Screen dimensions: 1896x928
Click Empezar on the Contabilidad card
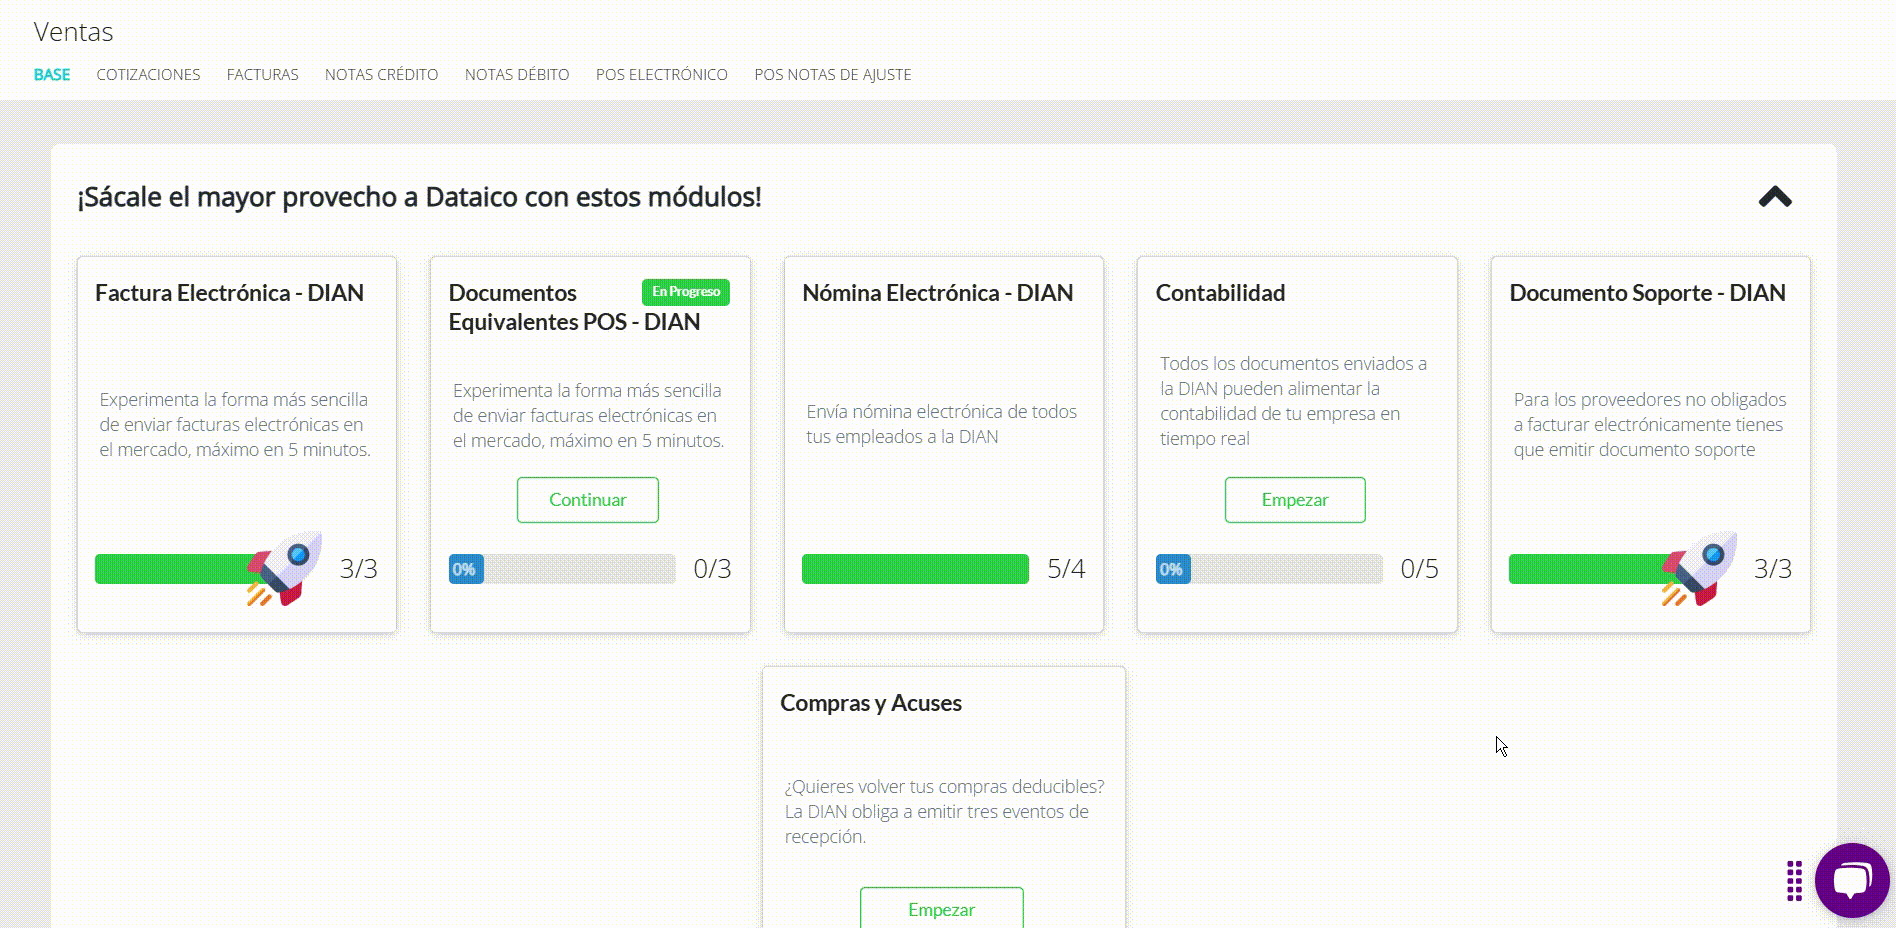click(x=1295, y=500)
